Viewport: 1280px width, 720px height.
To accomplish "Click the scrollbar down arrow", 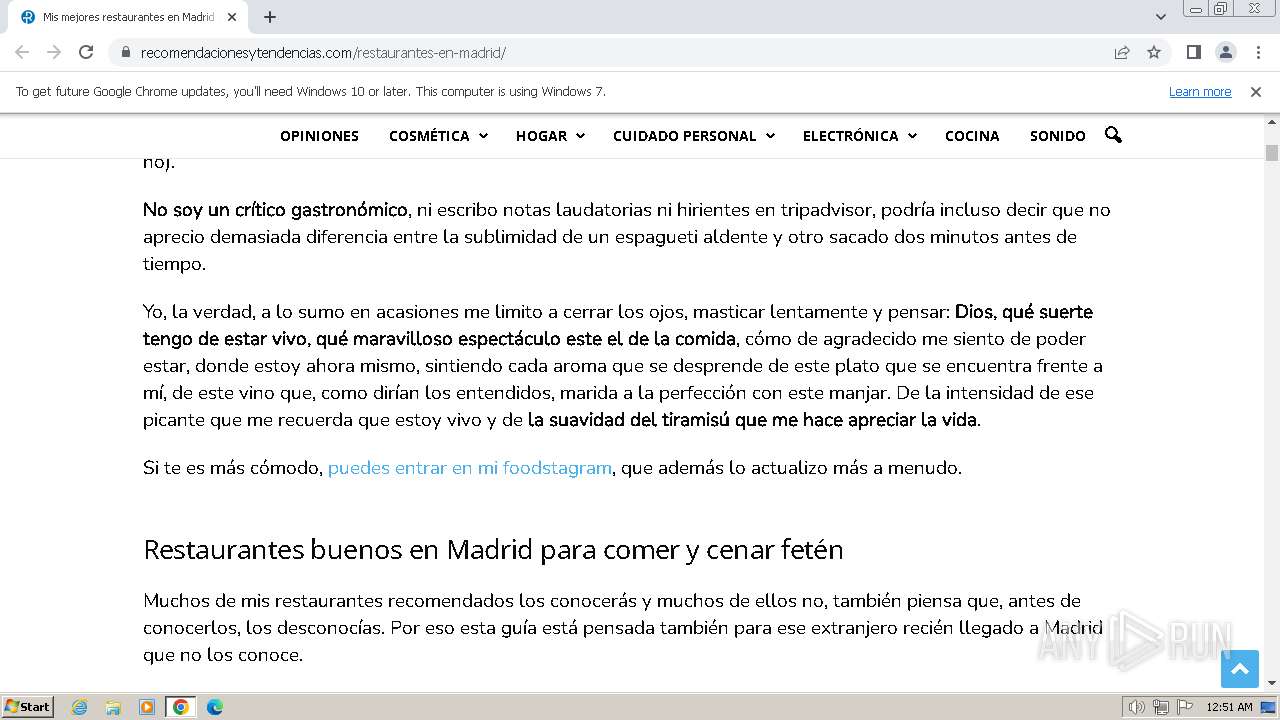I will (1272, 684).
